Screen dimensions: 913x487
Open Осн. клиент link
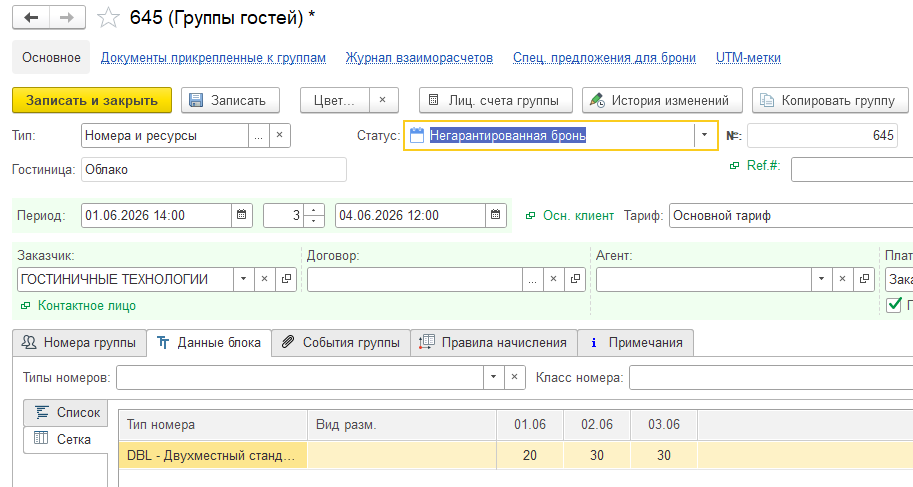[x=578, y=216]
